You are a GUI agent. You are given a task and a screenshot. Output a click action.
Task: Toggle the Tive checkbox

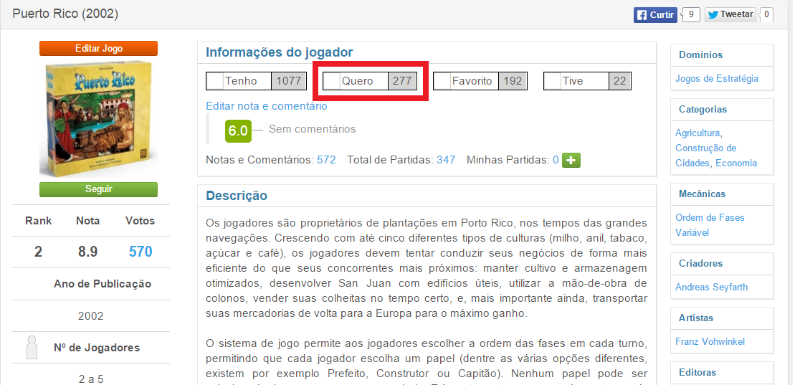[x=552, y=81]
